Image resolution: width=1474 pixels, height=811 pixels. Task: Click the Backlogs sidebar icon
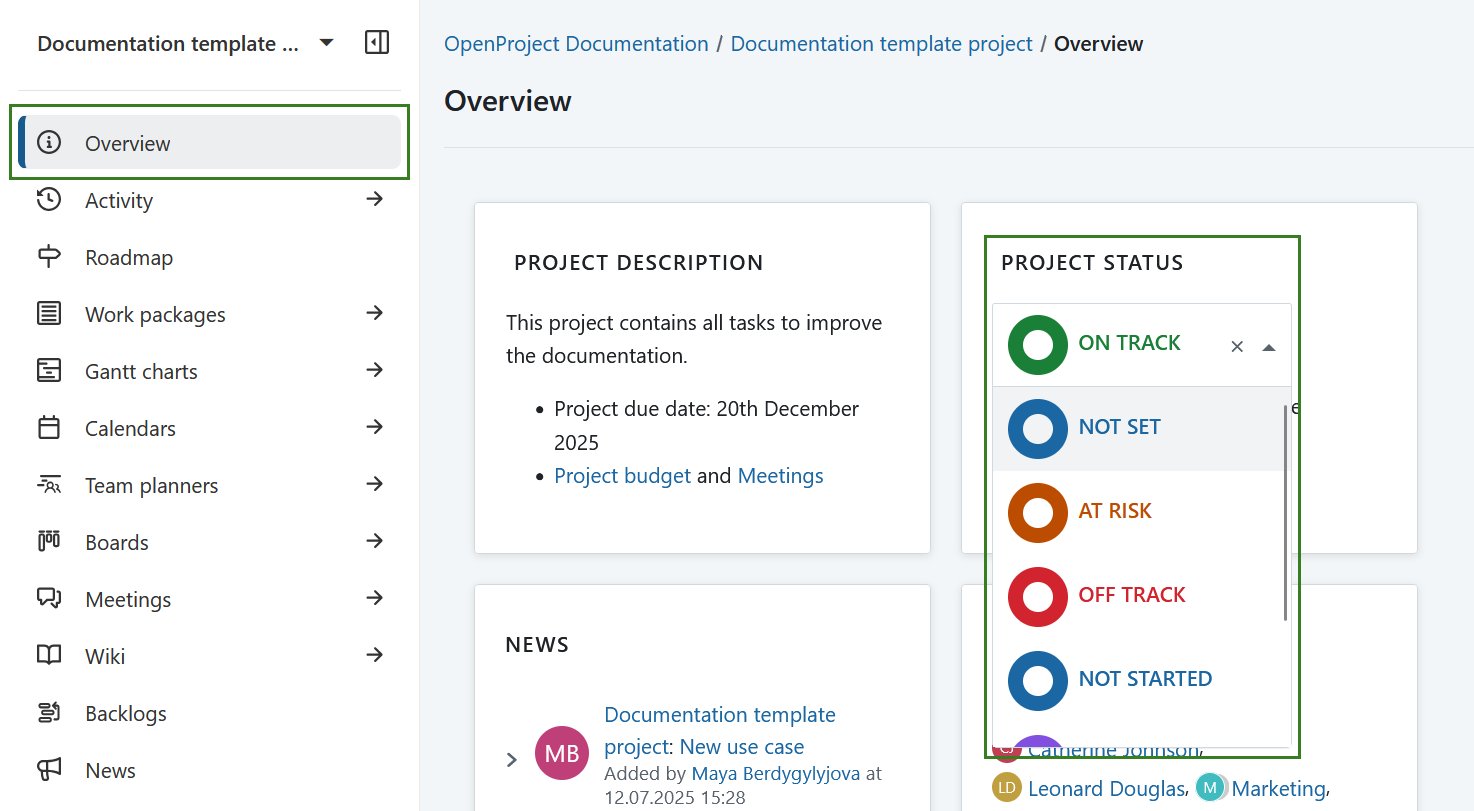click(x=48, y=712)
